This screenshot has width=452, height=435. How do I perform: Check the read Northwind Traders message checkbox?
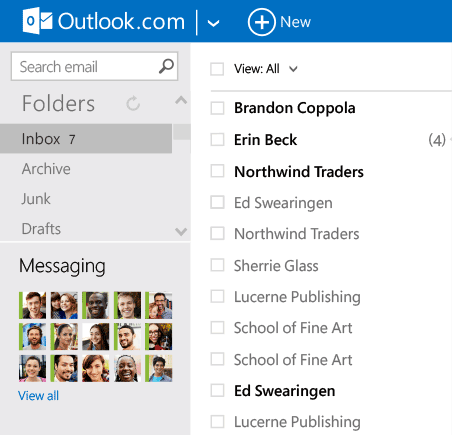217,233
